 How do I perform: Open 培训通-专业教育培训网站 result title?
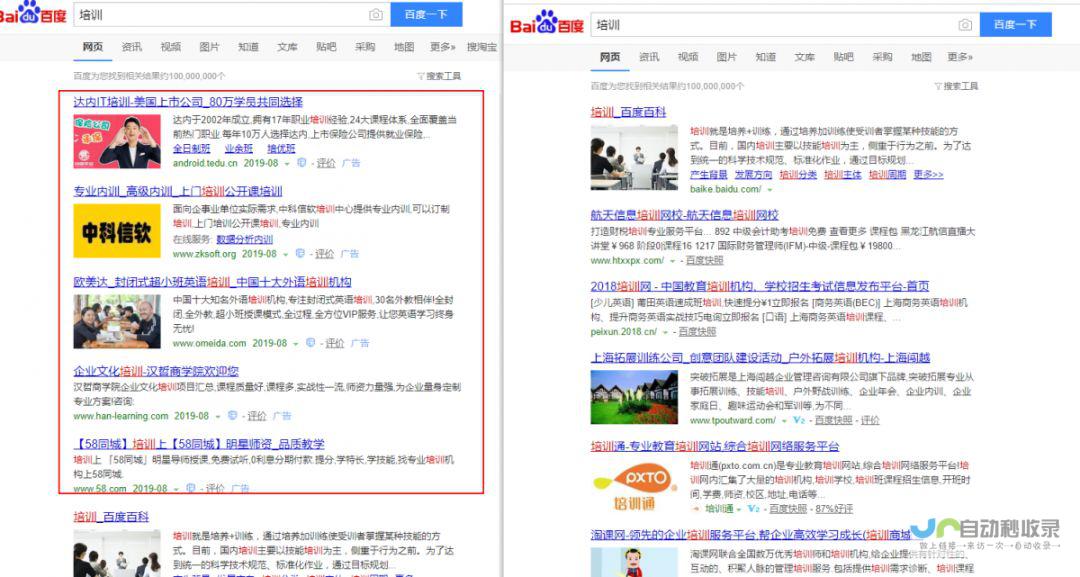pos(715,447)
